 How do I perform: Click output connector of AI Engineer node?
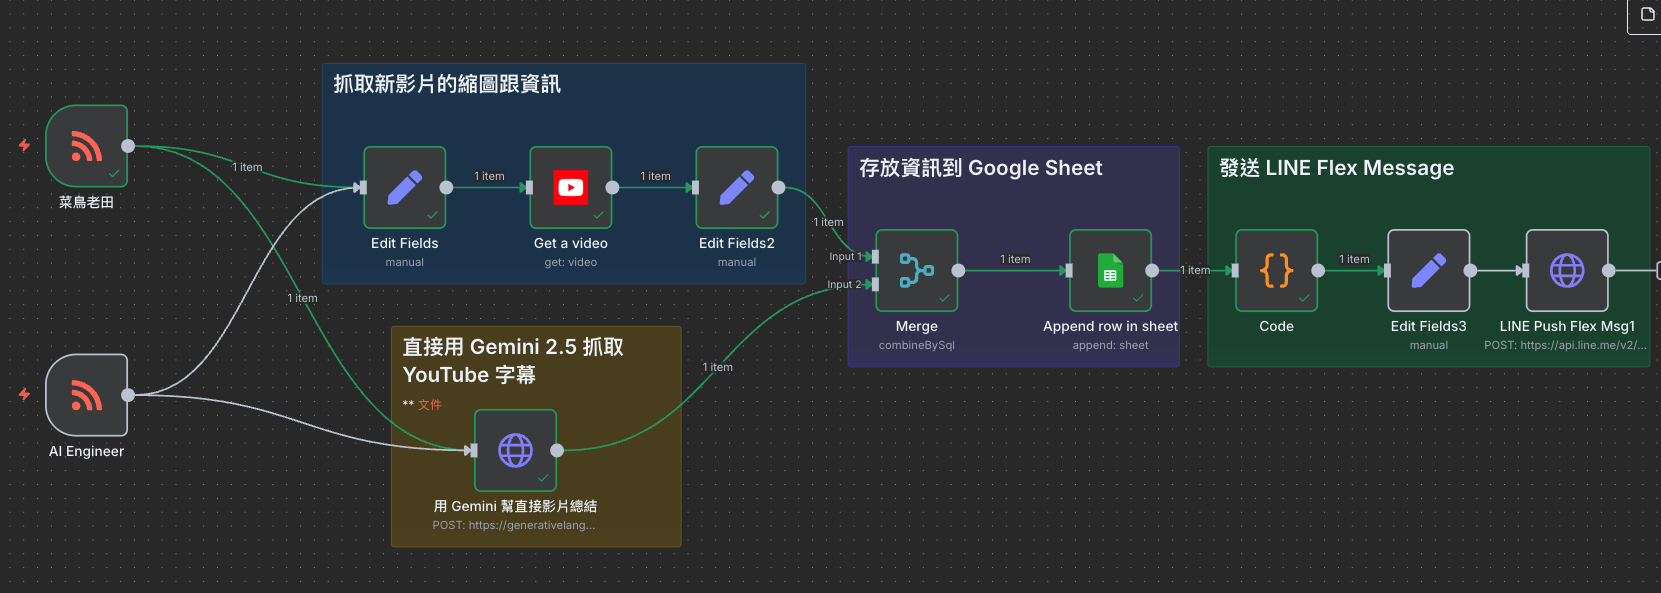(128, 395)
